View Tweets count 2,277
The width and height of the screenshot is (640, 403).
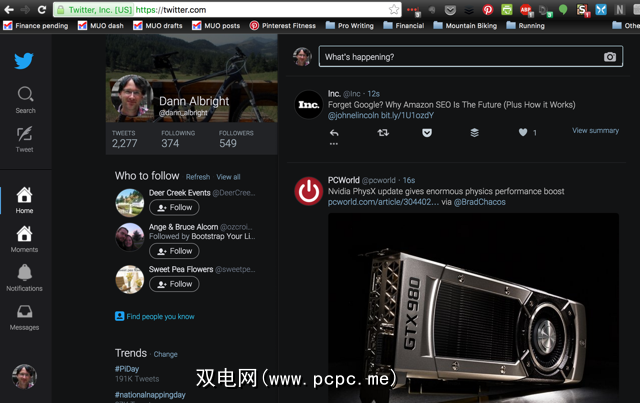click(124, 139)
